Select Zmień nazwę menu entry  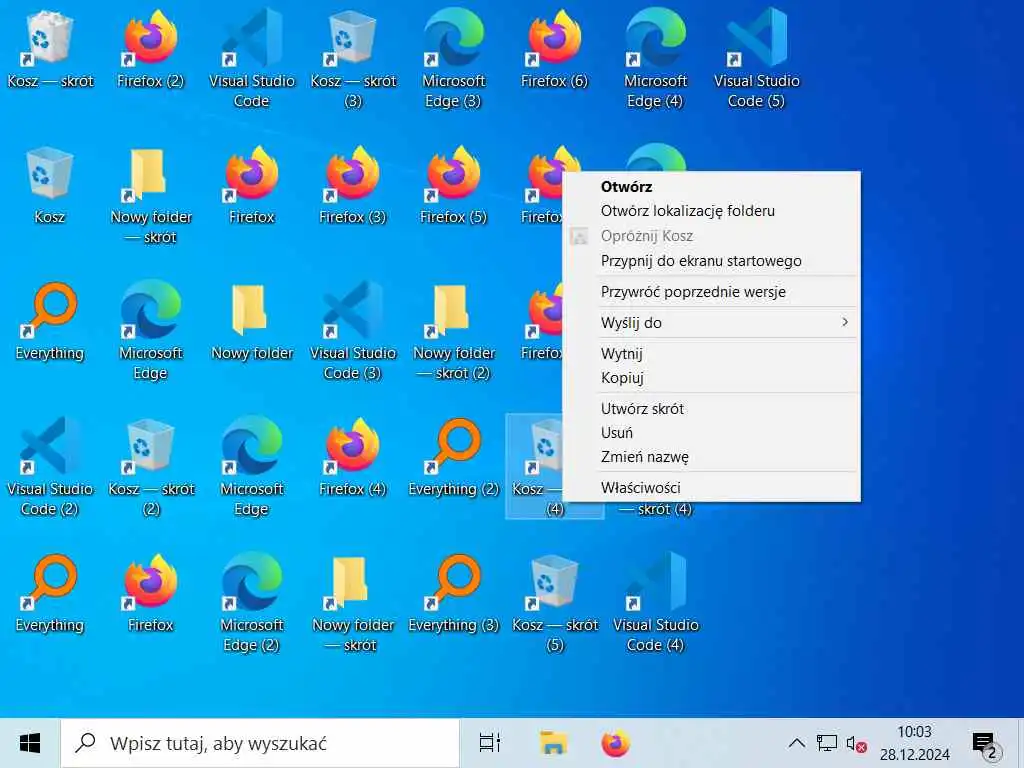click(711, 456)
